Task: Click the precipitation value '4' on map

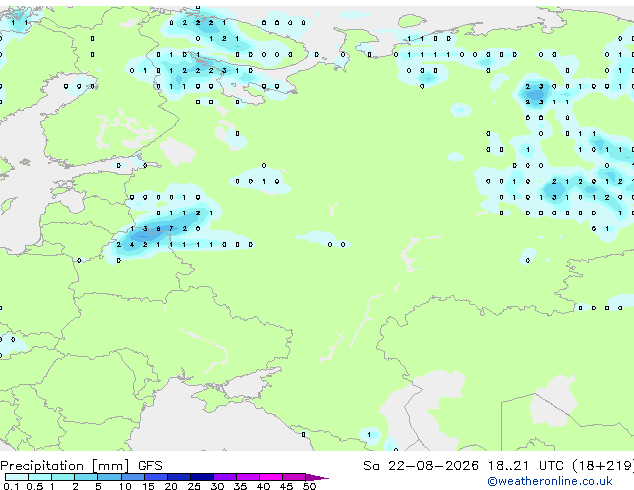Action: tap(132, 245)
